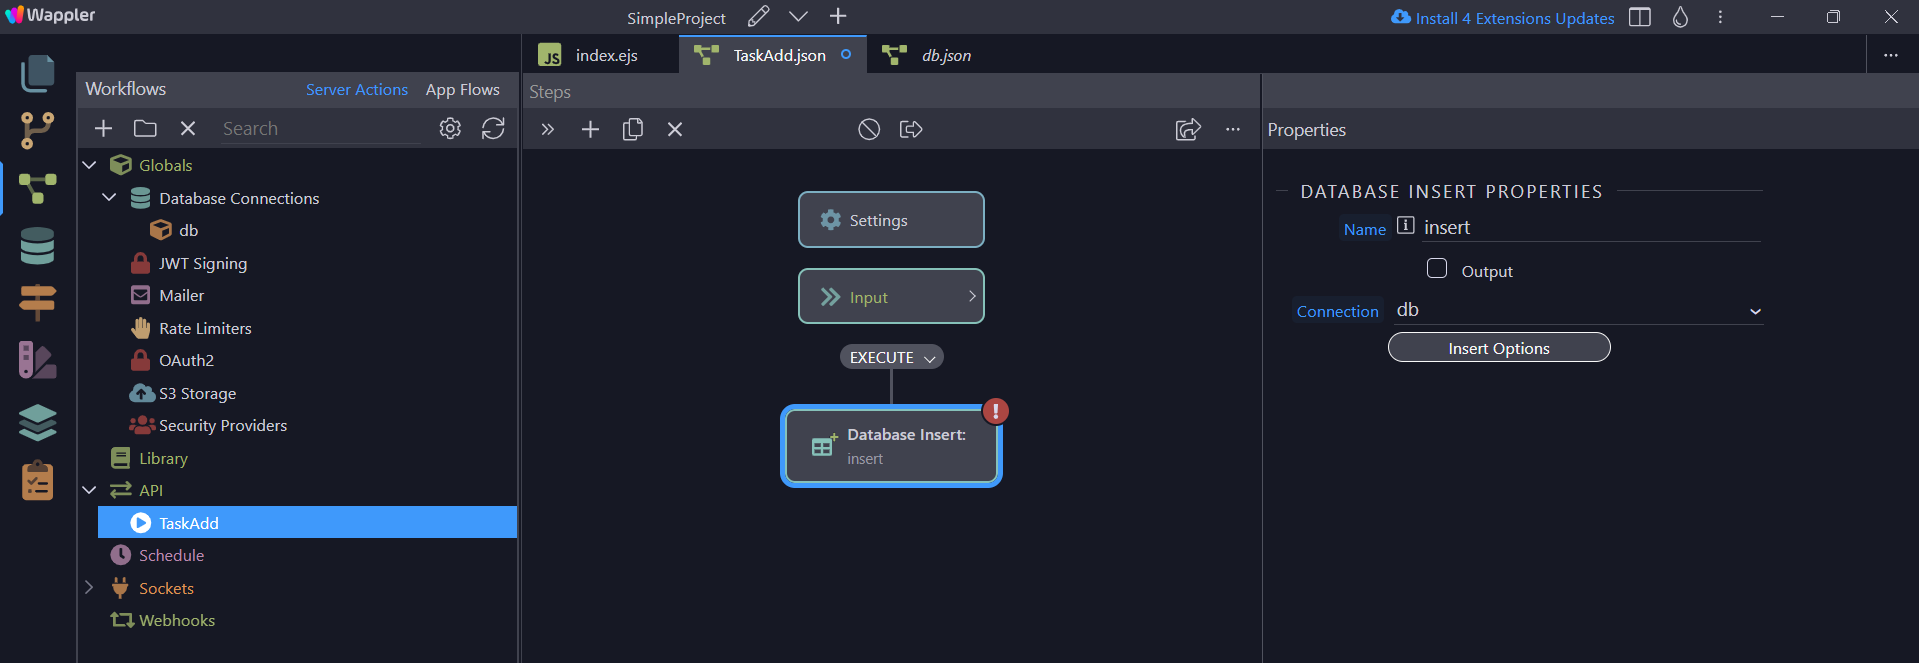The width and height of the screenshot is (1919, 663).
Task: Toggle the split layout panel icon
Action: [x=1640, y=17]
